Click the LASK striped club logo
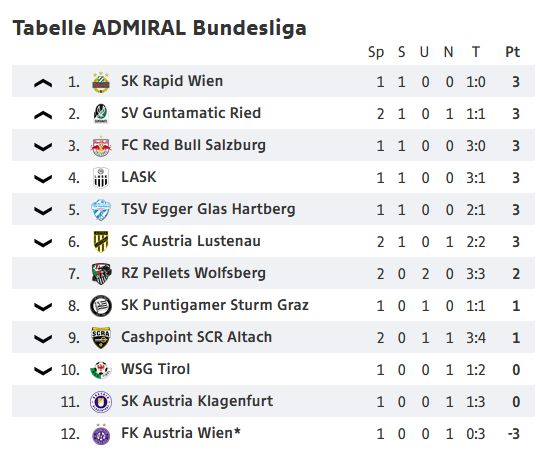559x455 pixels. 101,178
